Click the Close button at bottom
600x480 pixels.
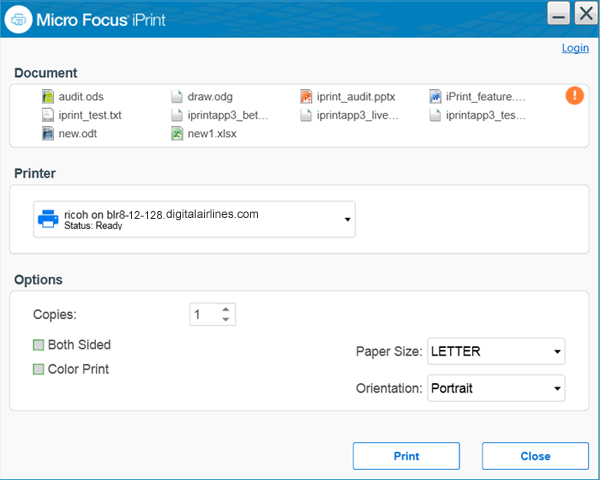coord(535,456)
